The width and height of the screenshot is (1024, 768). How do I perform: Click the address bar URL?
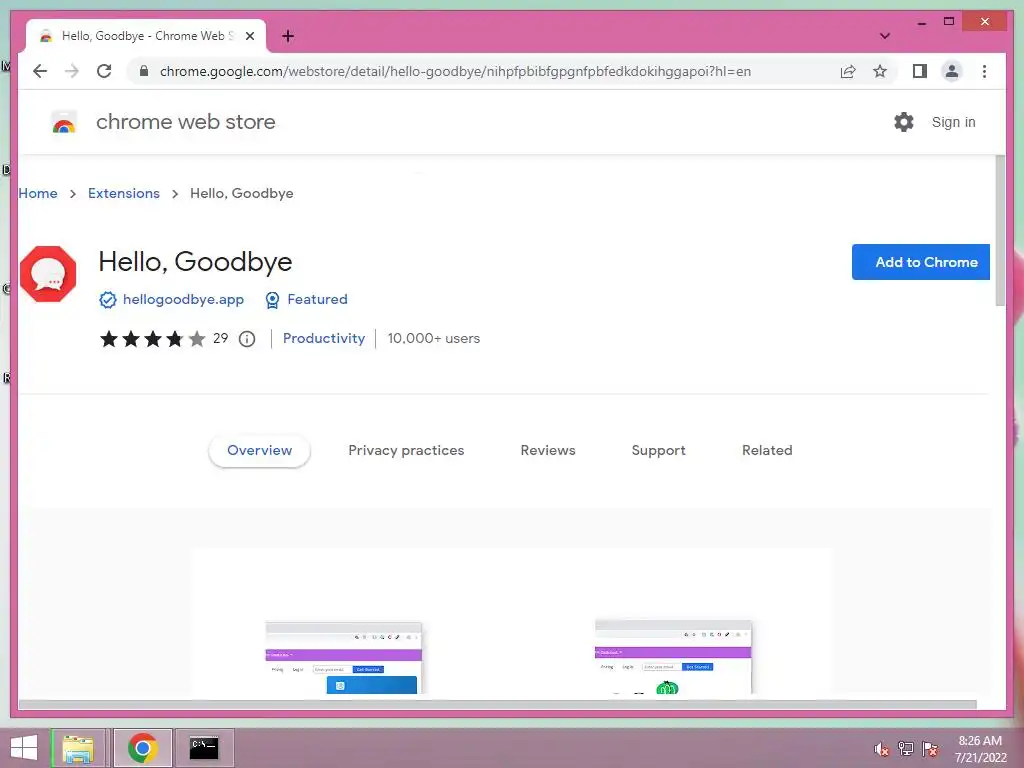coord(455,71)
